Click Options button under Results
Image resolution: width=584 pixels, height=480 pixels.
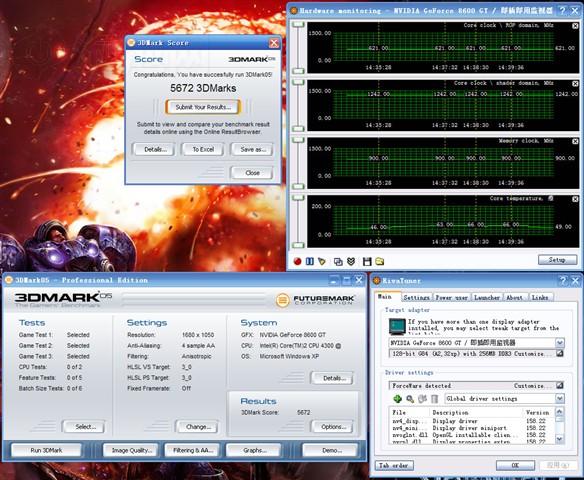coord(332,427)
